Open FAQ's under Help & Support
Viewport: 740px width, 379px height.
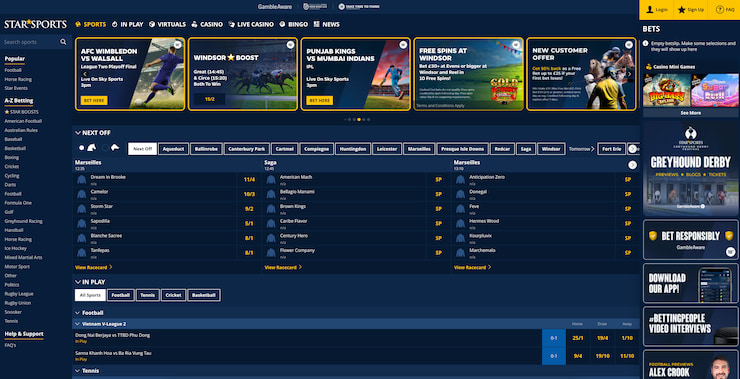(10, 345)
